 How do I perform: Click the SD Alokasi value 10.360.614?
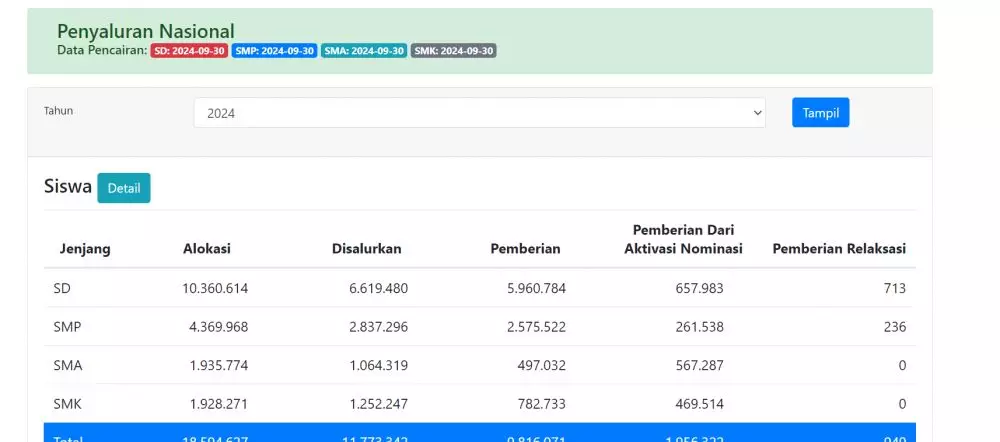215,288
